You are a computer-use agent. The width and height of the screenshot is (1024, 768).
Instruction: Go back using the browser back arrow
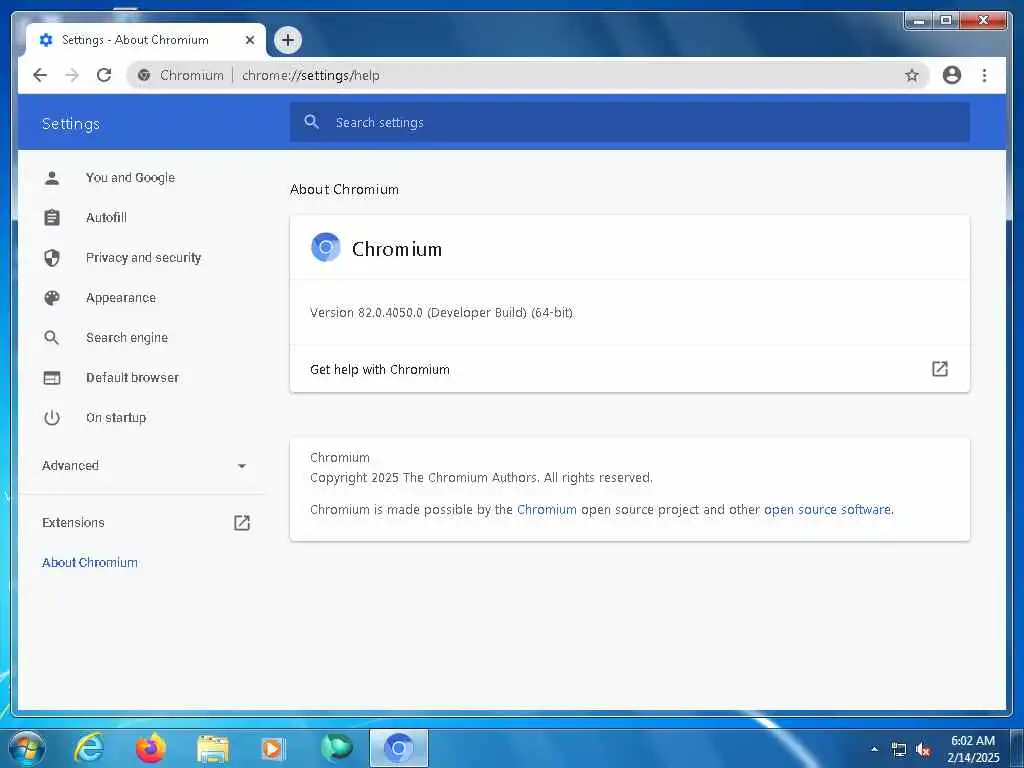pyautogui.click(x=40, y=75)
